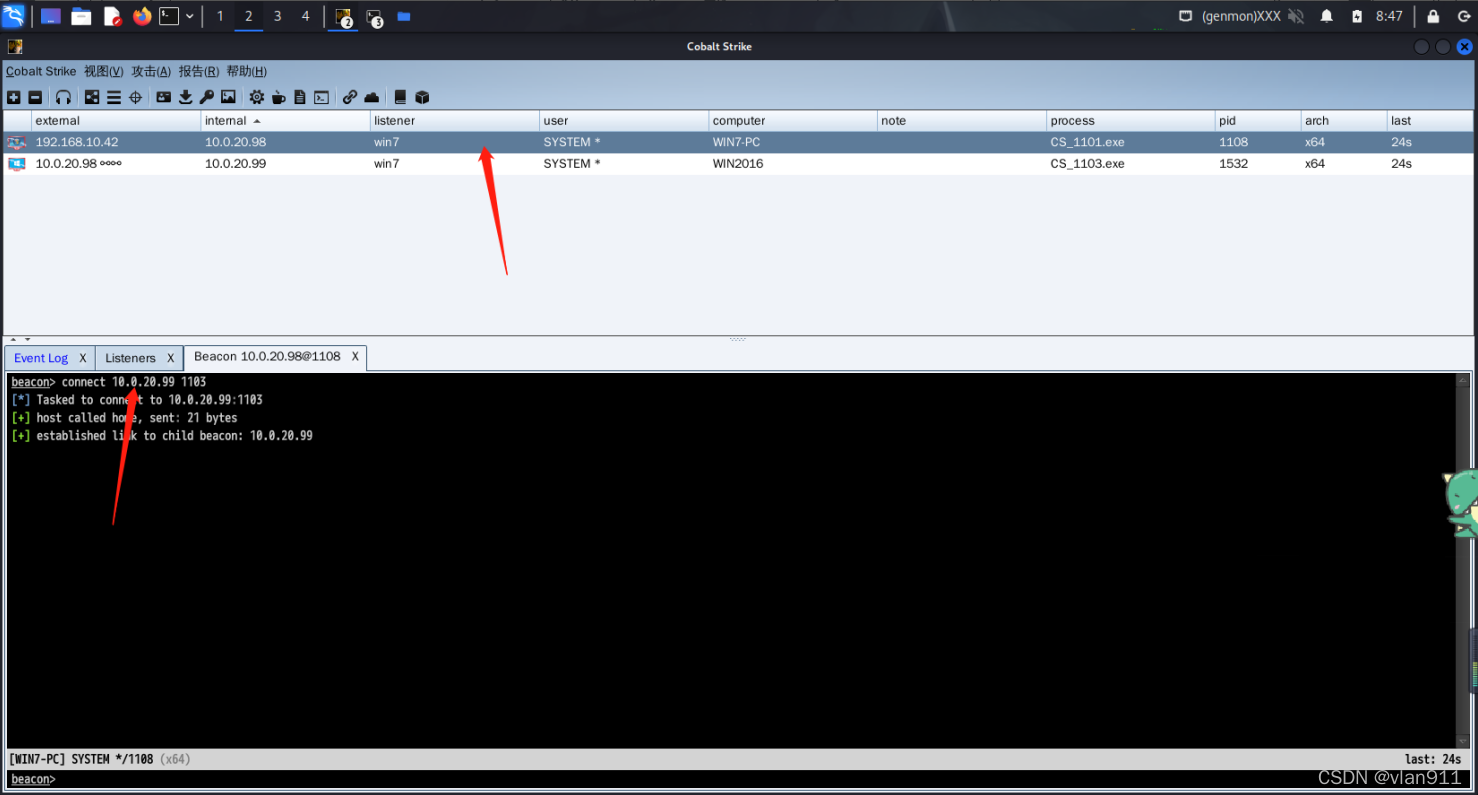Viewport: 1478px width, 795px height.
Task: Sort by the computer column header
Action: tap(793, 121)
